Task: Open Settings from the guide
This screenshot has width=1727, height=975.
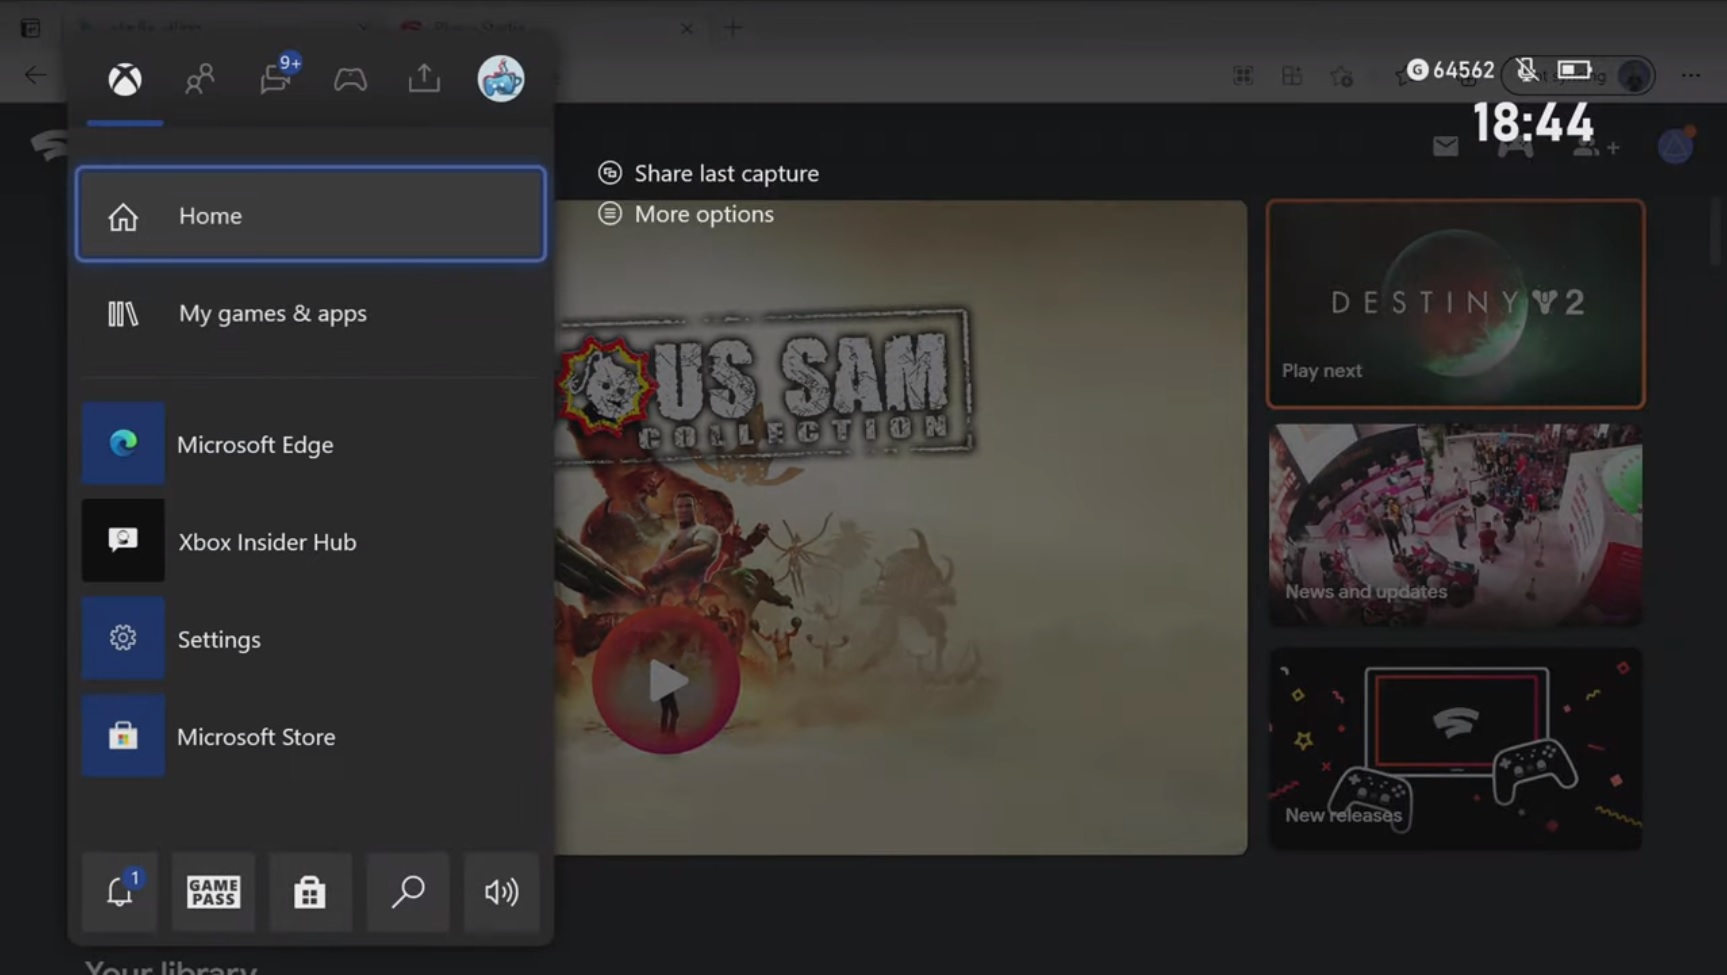Action: (x=311, y=639)
